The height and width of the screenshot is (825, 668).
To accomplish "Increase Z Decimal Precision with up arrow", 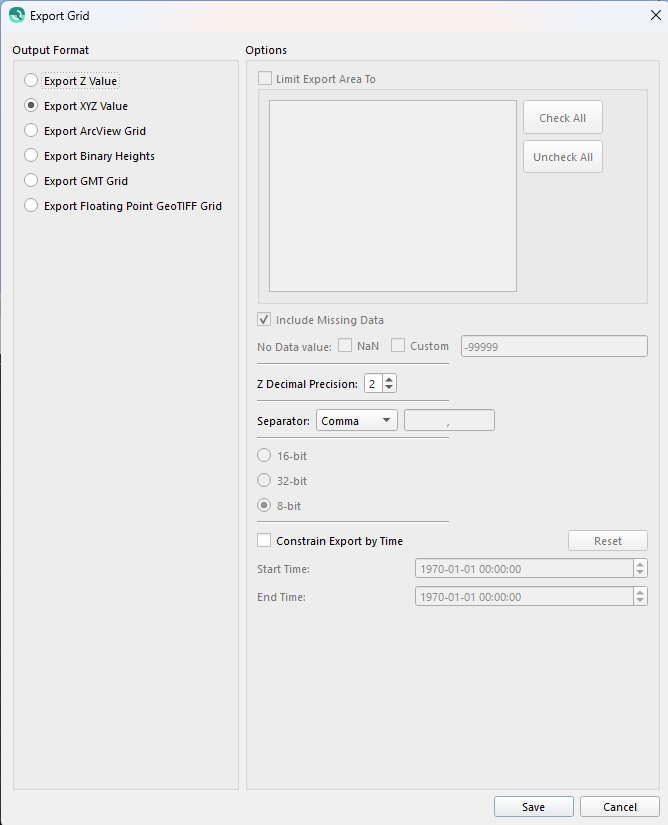I will pyautogui.click(x=389, y=379).
